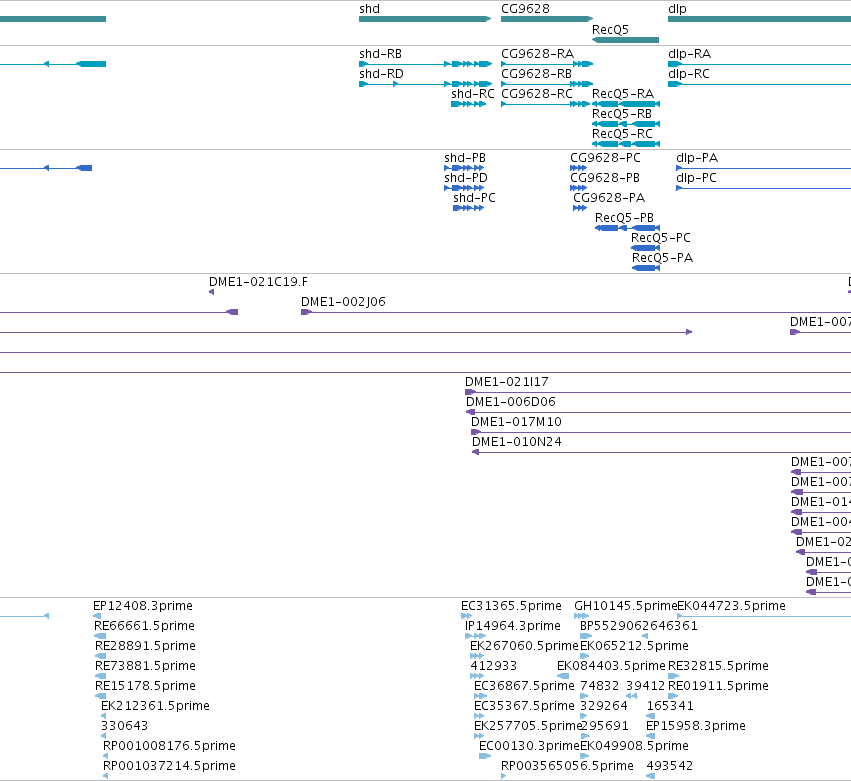The height and width of the screenshot is (781, 851).
Task: Click the DME1-017M10 clone
Action: [x=661, y=433]
